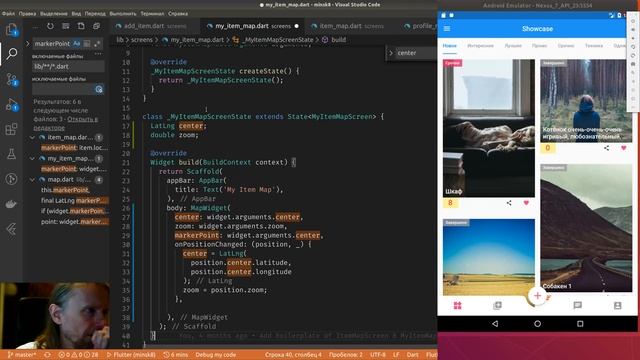This screenshot has height=360, width=640.
Task: Open the Testing flask view
Action: click(11, 154)
